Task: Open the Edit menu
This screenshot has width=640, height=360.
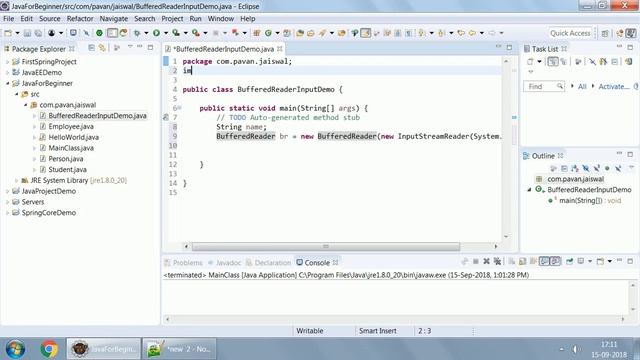Action: (x=26, y=19)
